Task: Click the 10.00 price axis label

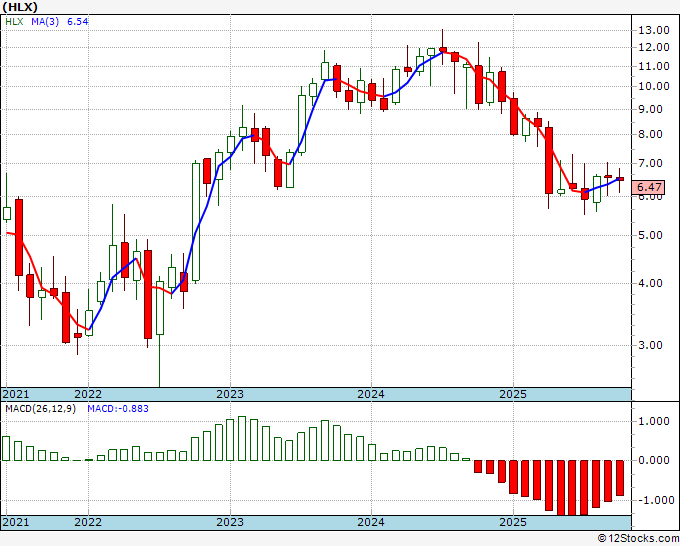Action: point(654,86)
